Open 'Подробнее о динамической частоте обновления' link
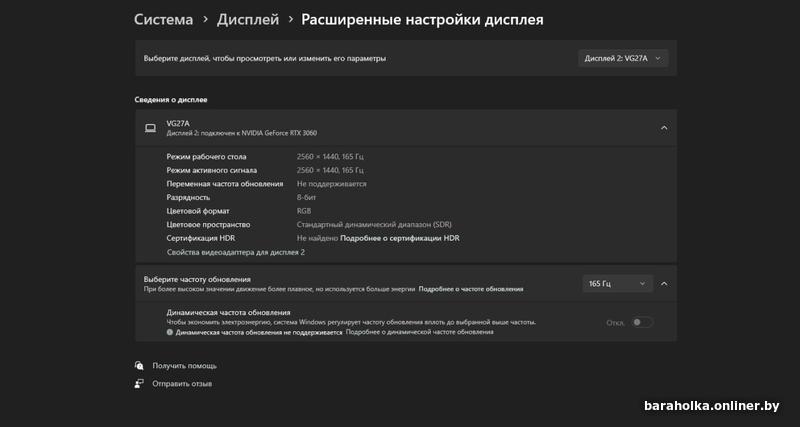Viewport: 800px width, 427px height. pos(419,332)
